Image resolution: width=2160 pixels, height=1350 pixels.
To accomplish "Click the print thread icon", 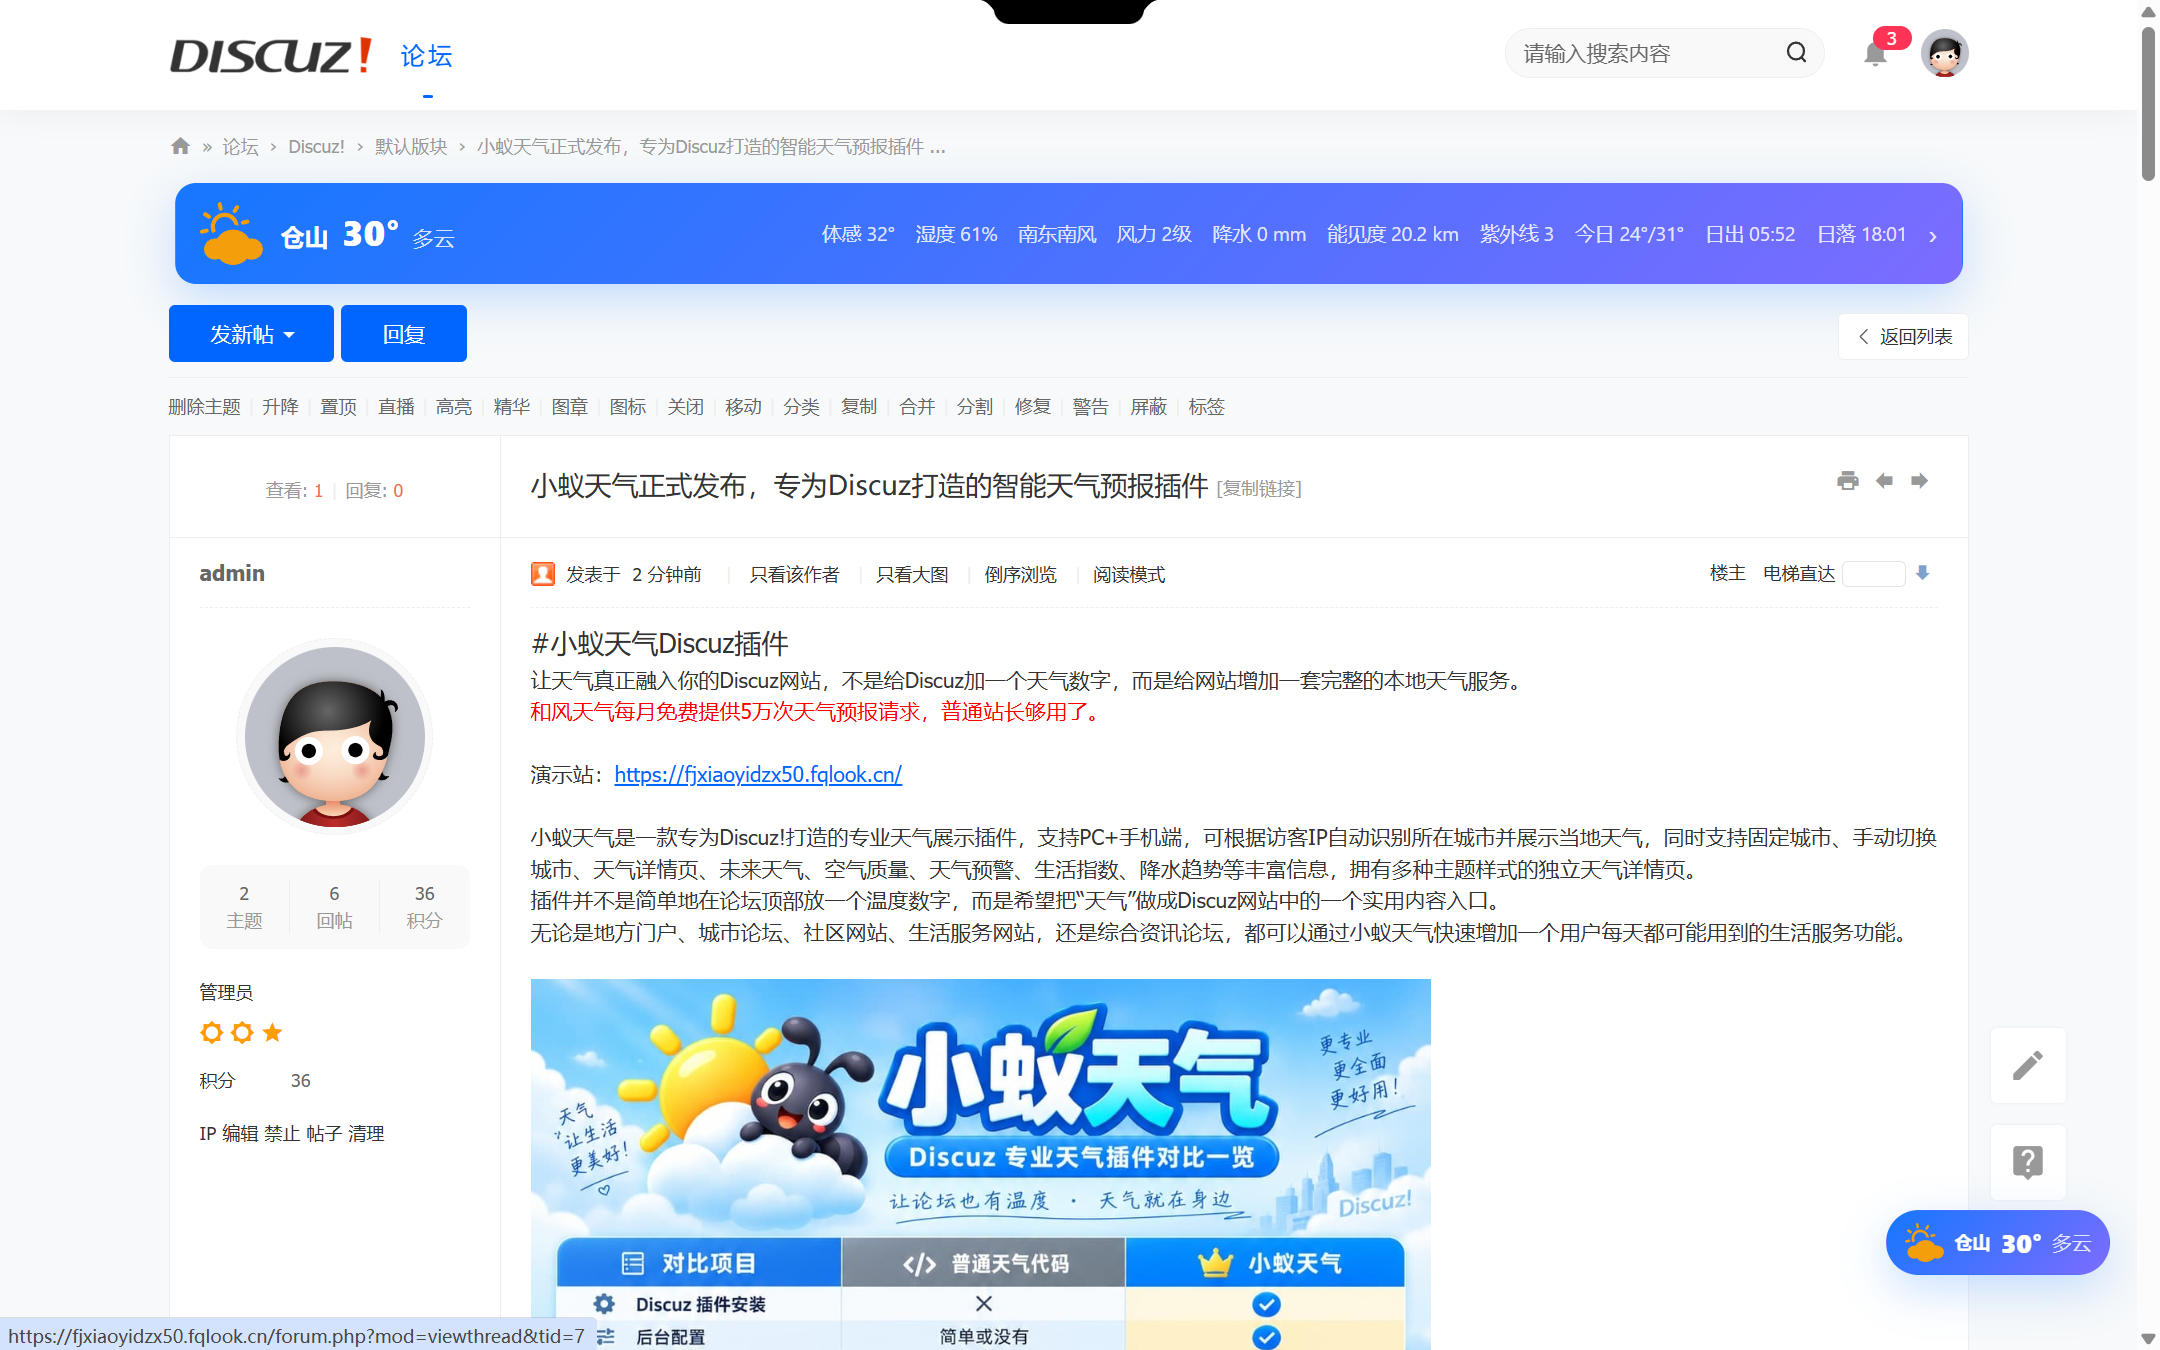I will point(1848,481).
